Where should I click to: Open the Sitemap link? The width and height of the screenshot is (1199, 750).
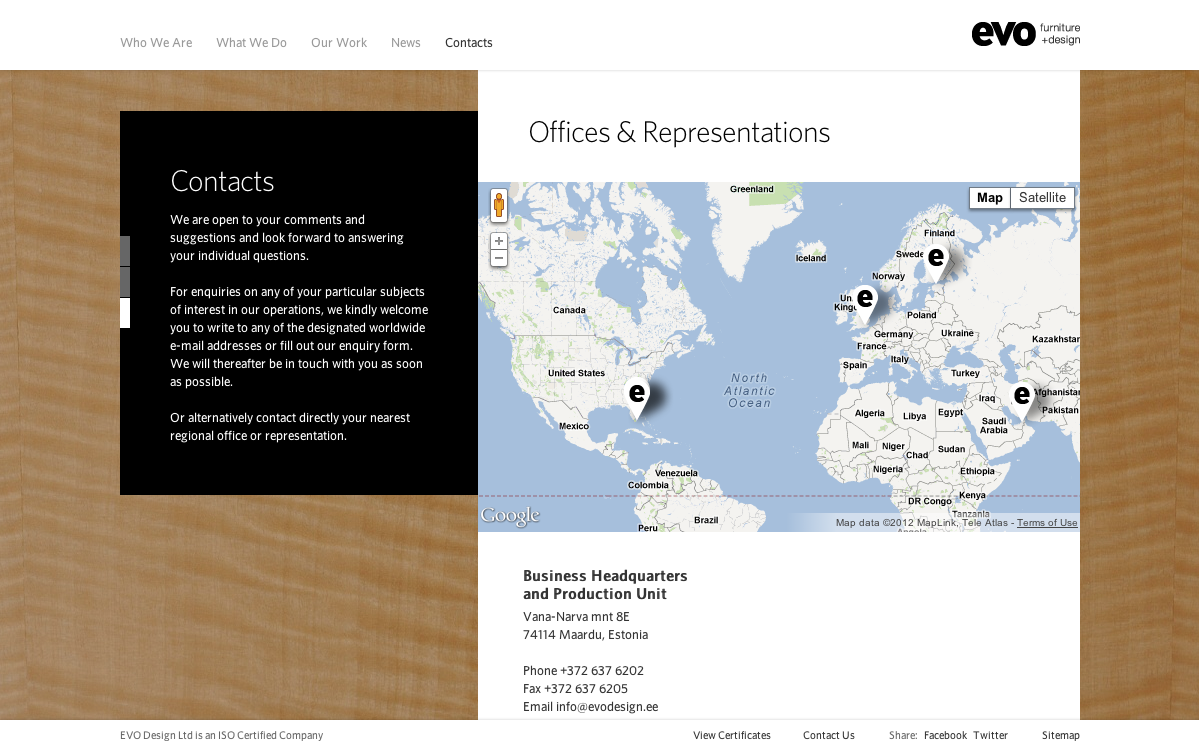click(1060, 735)
